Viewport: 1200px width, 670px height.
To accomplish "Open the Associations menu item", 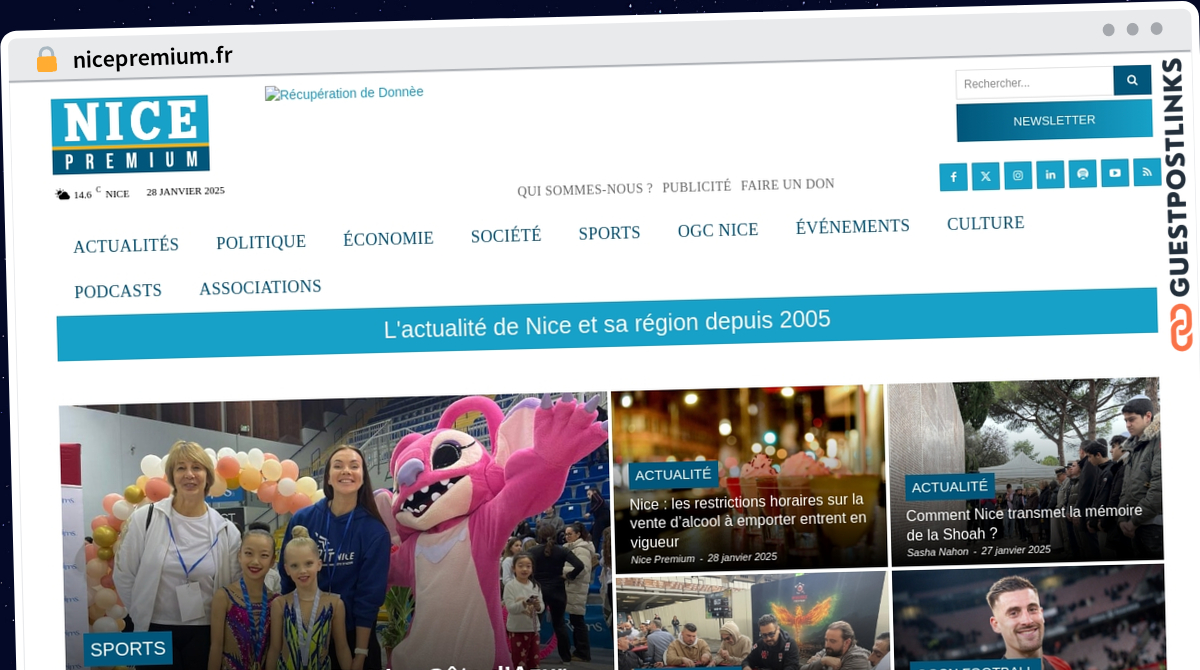I will pos(260,288).
